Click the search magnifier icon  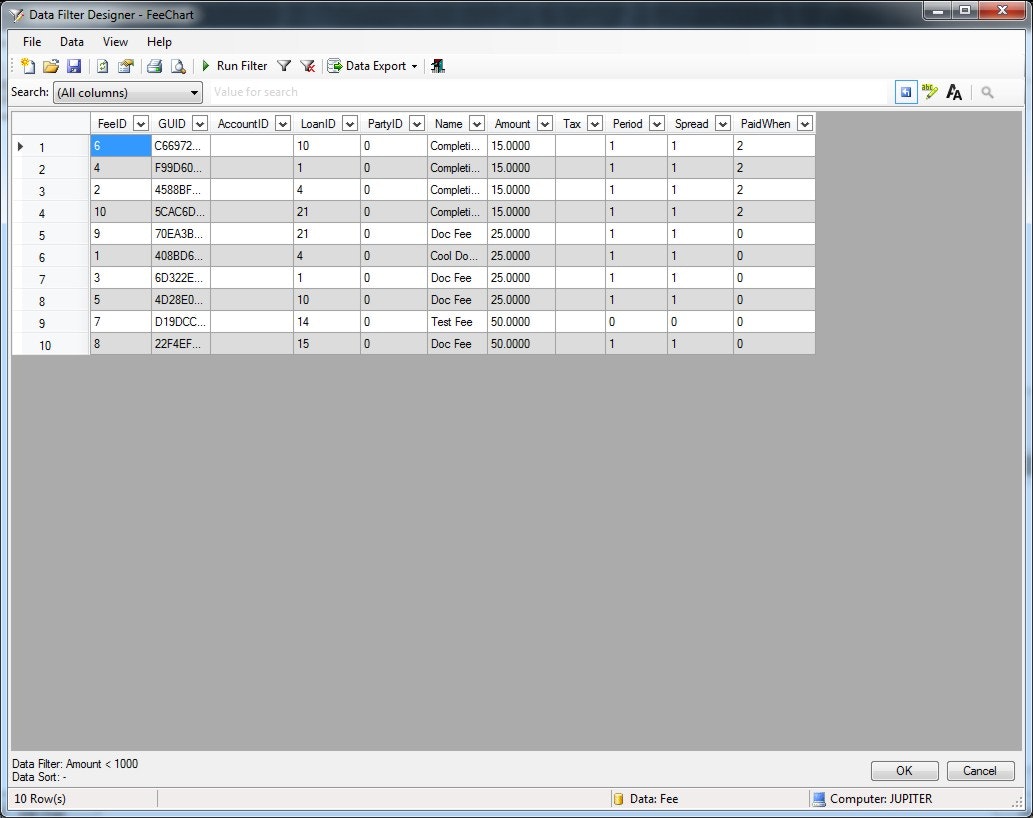click(x=987, y=92)
